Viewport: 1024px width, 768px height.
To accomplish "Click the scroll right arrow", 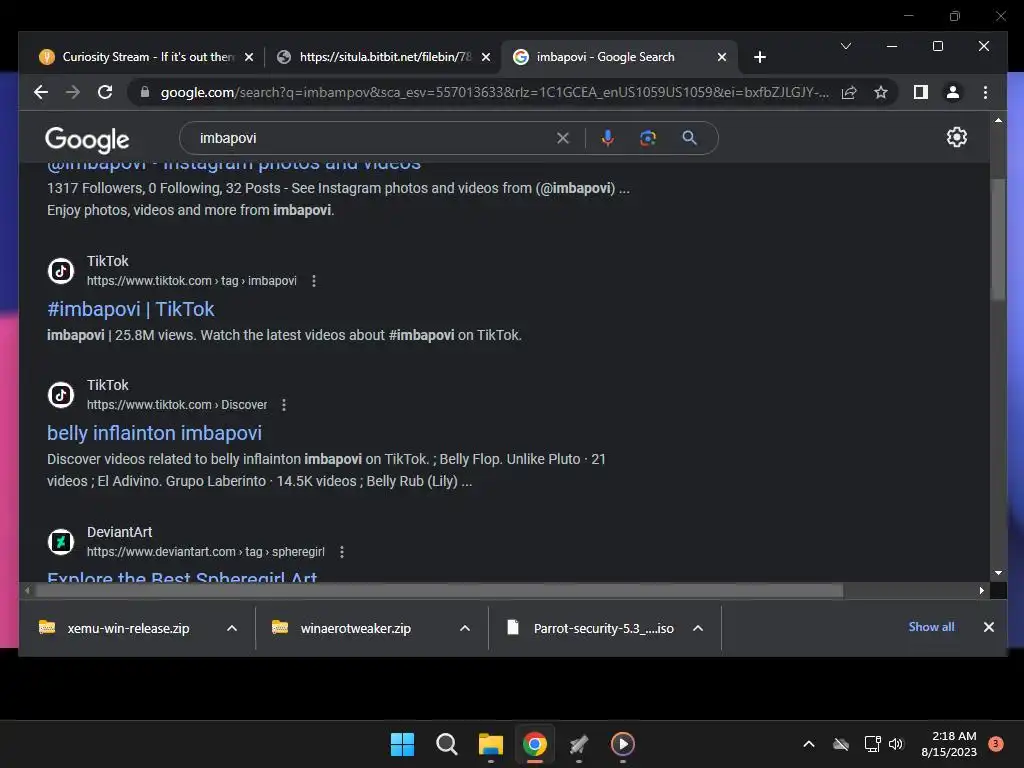I will pos(982,590).
